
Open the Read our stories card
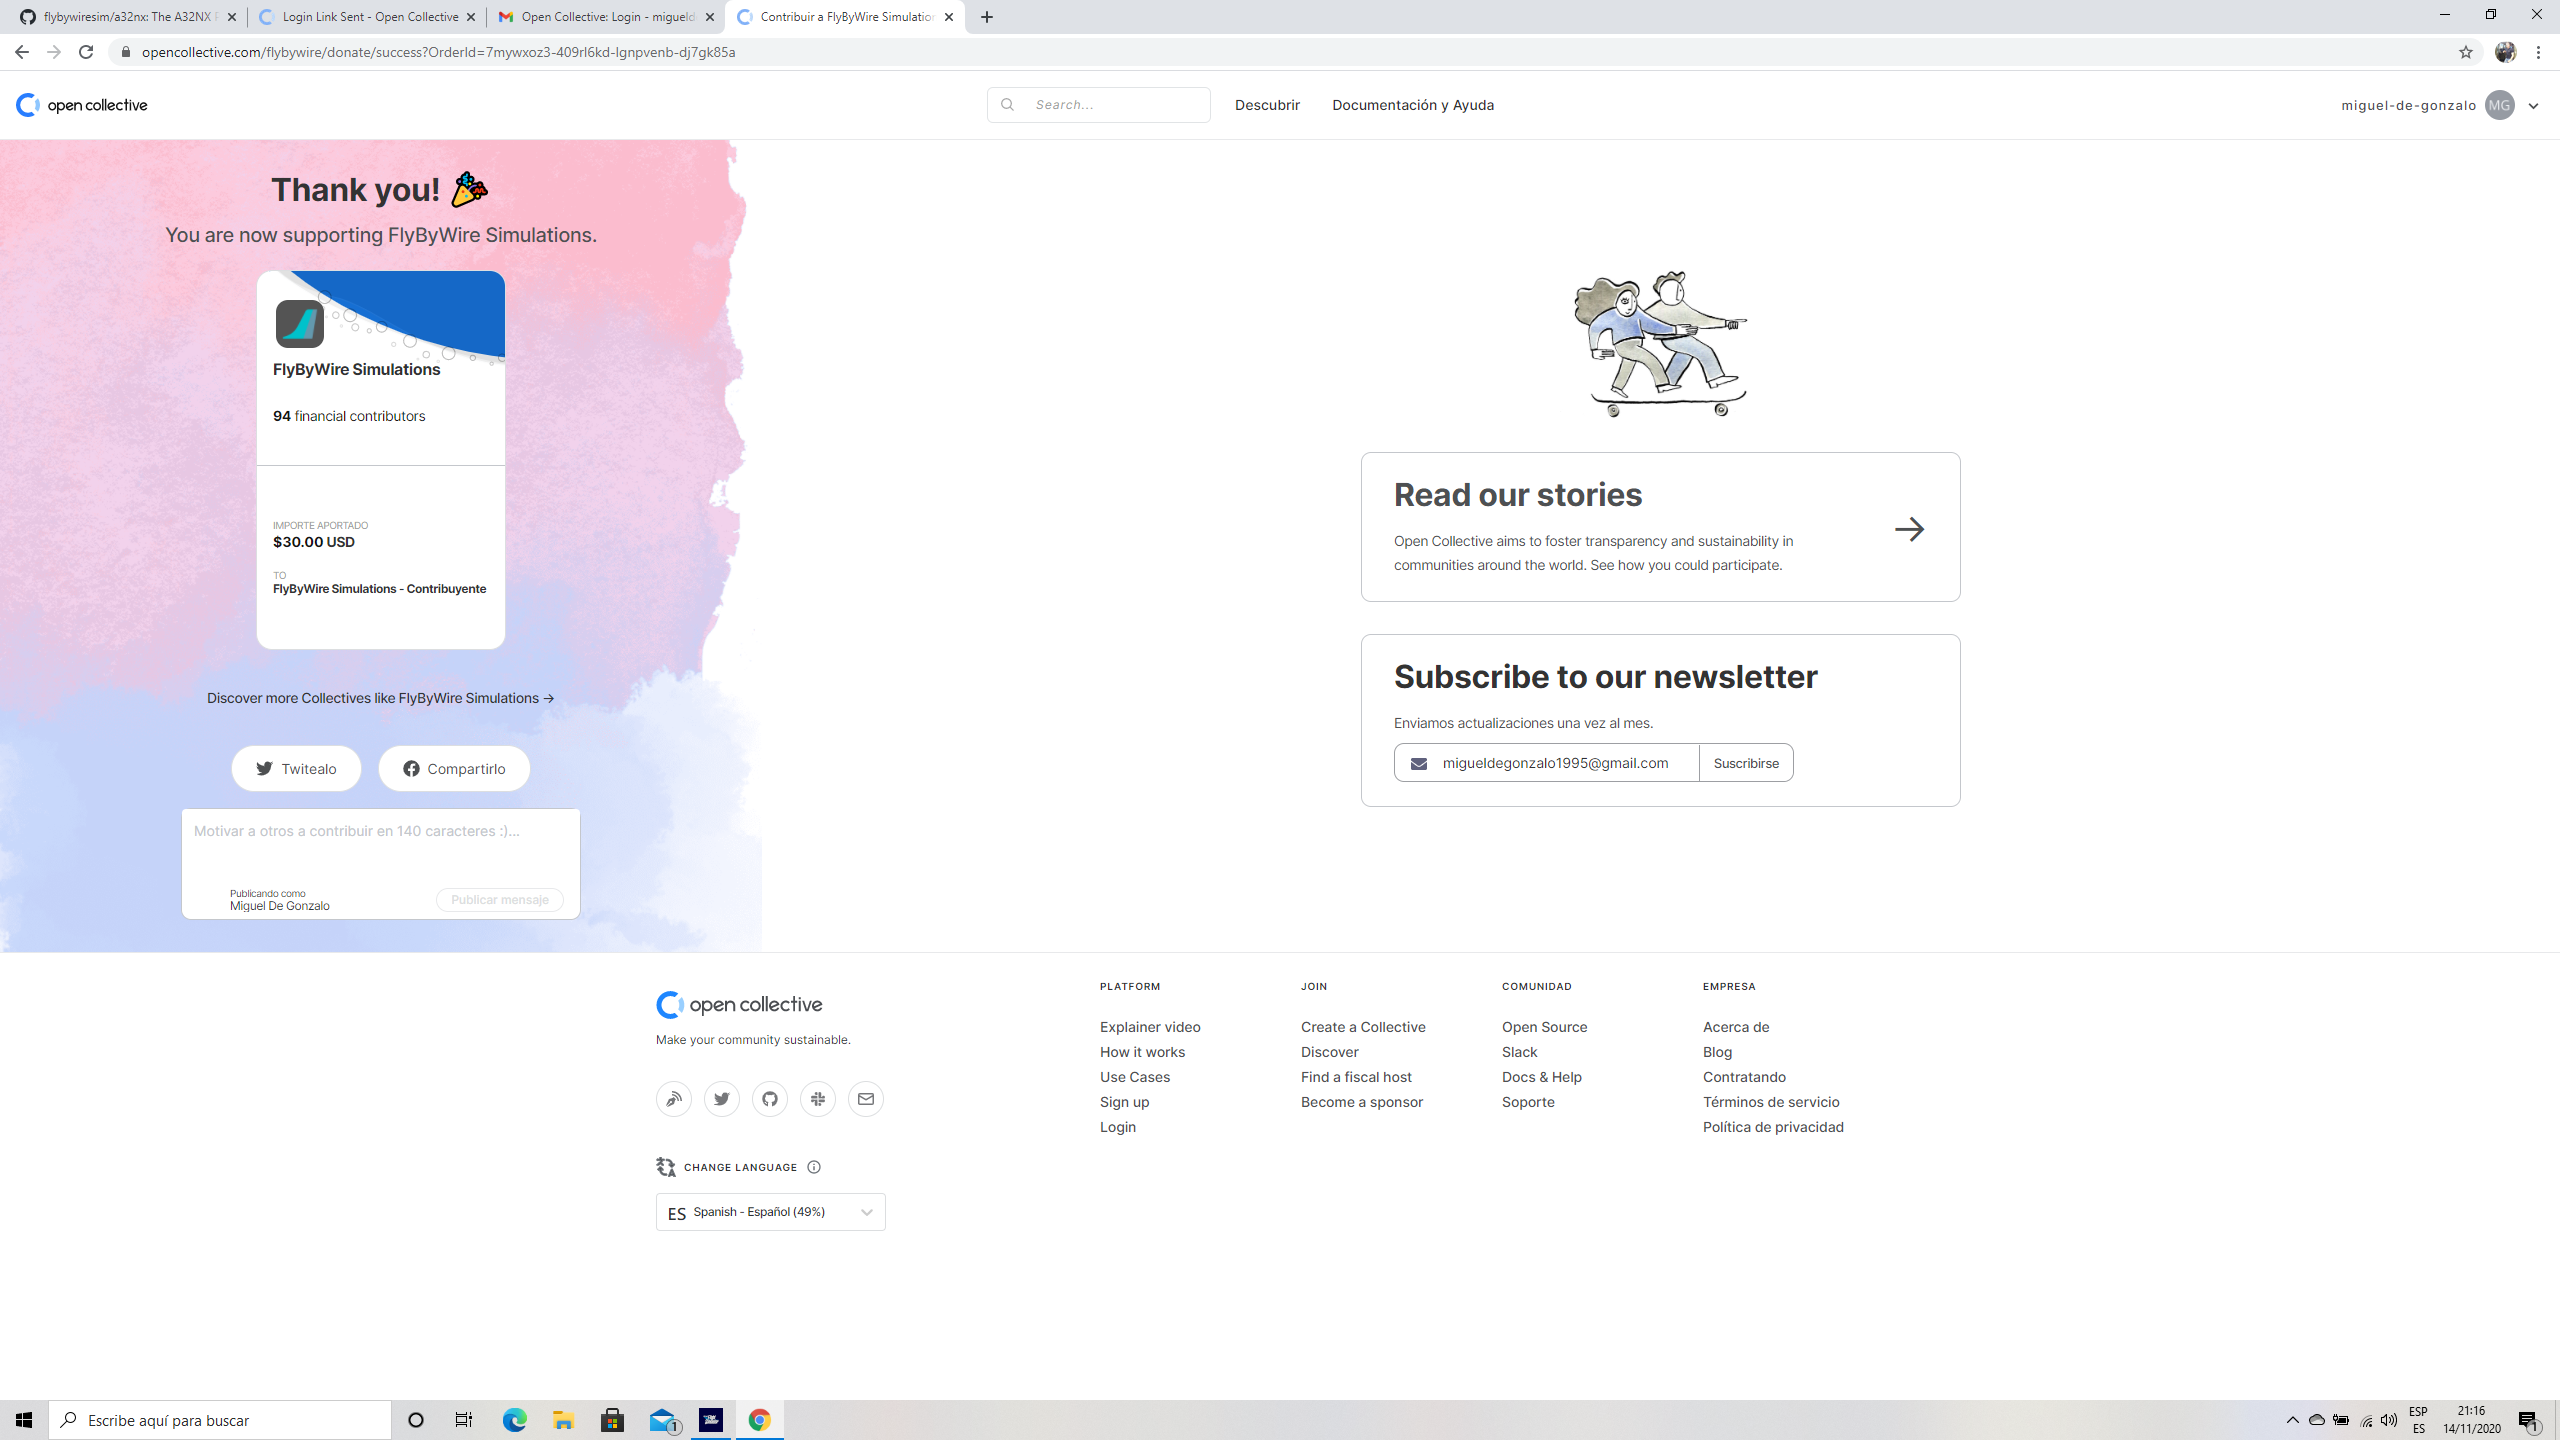pyautogui.click(x=1660, y=527)
